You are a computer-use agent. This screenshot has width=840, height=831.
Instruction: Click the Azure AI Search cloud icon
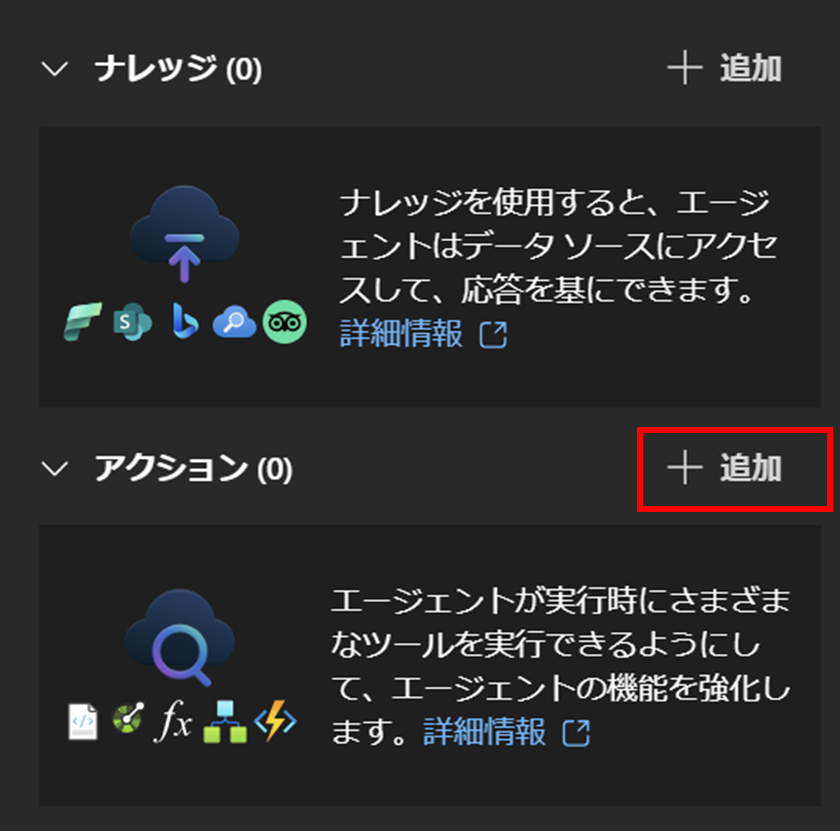click(x=234, y=322)
